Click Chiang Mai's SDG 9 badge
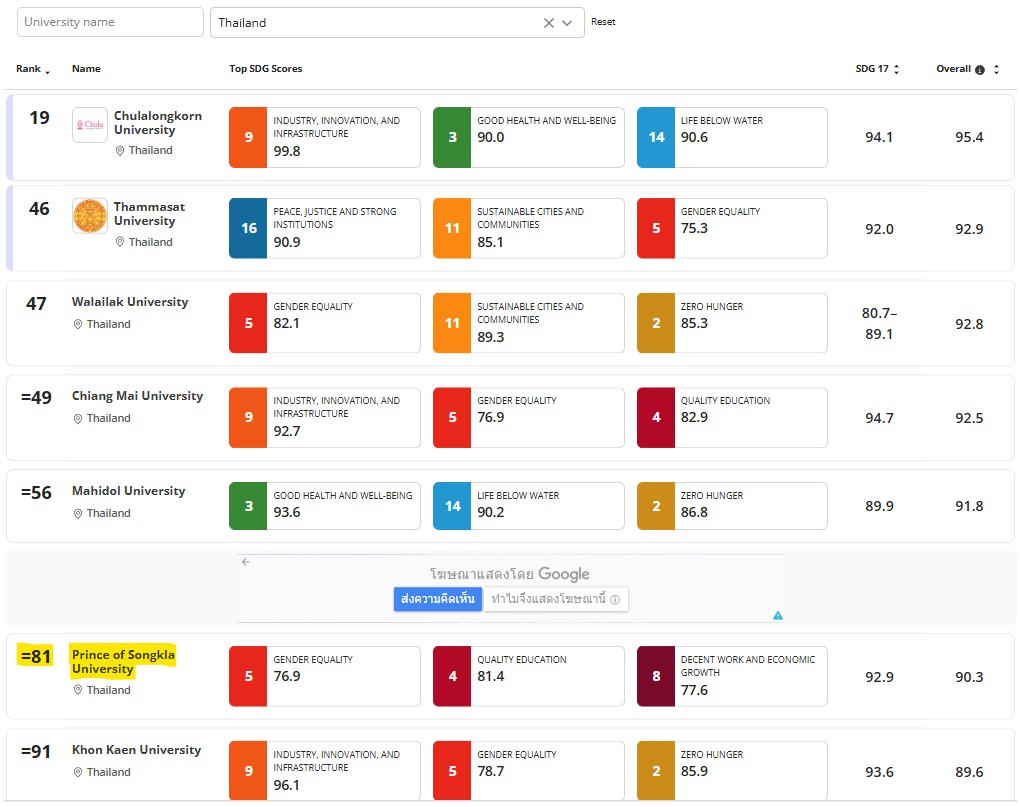This screenshot has height=807, width=1020. 248,417
